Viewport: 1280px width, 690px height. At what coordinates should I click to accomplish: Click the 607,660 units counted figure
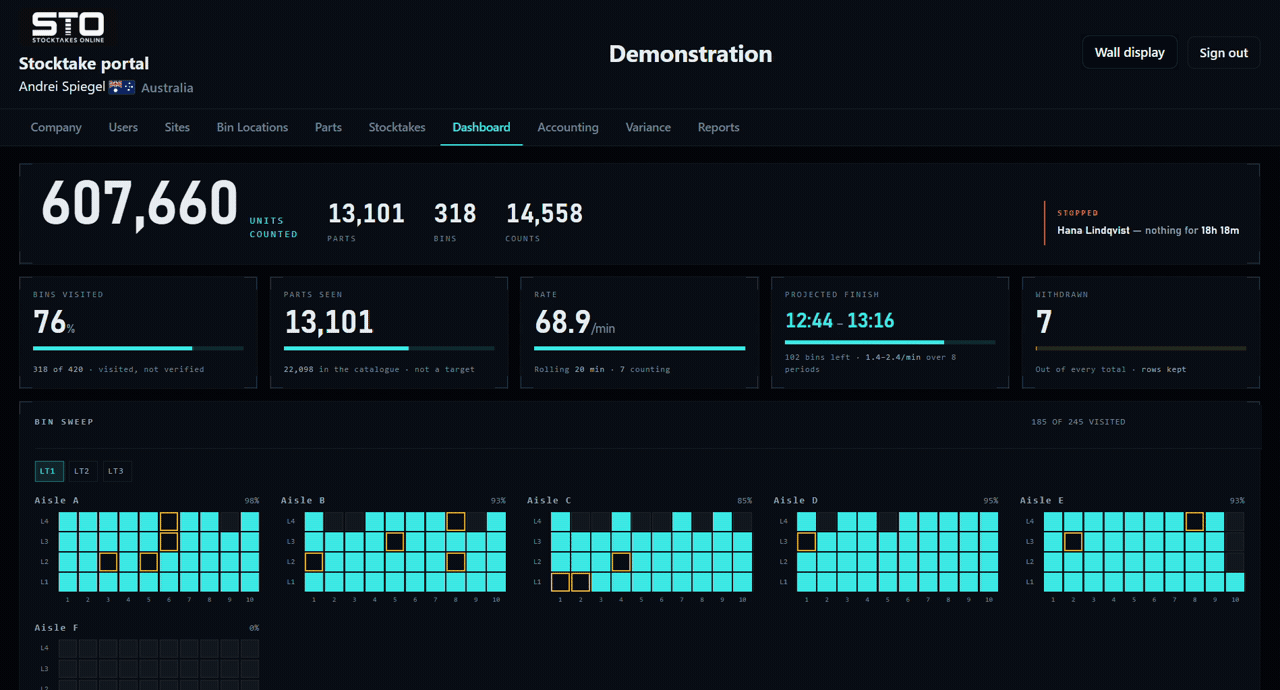(139, 204)
